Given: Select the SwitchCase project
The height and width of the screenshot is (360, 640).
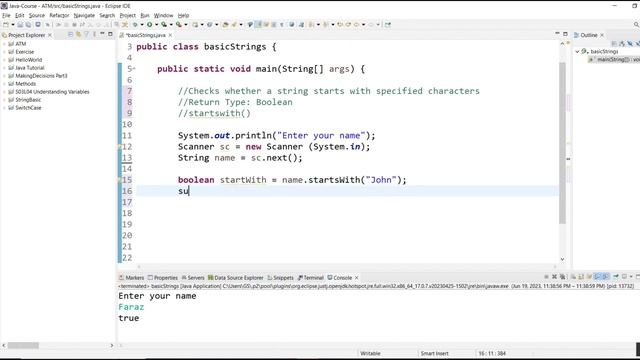Looking at the screenshot, I should tap(28, 108).
